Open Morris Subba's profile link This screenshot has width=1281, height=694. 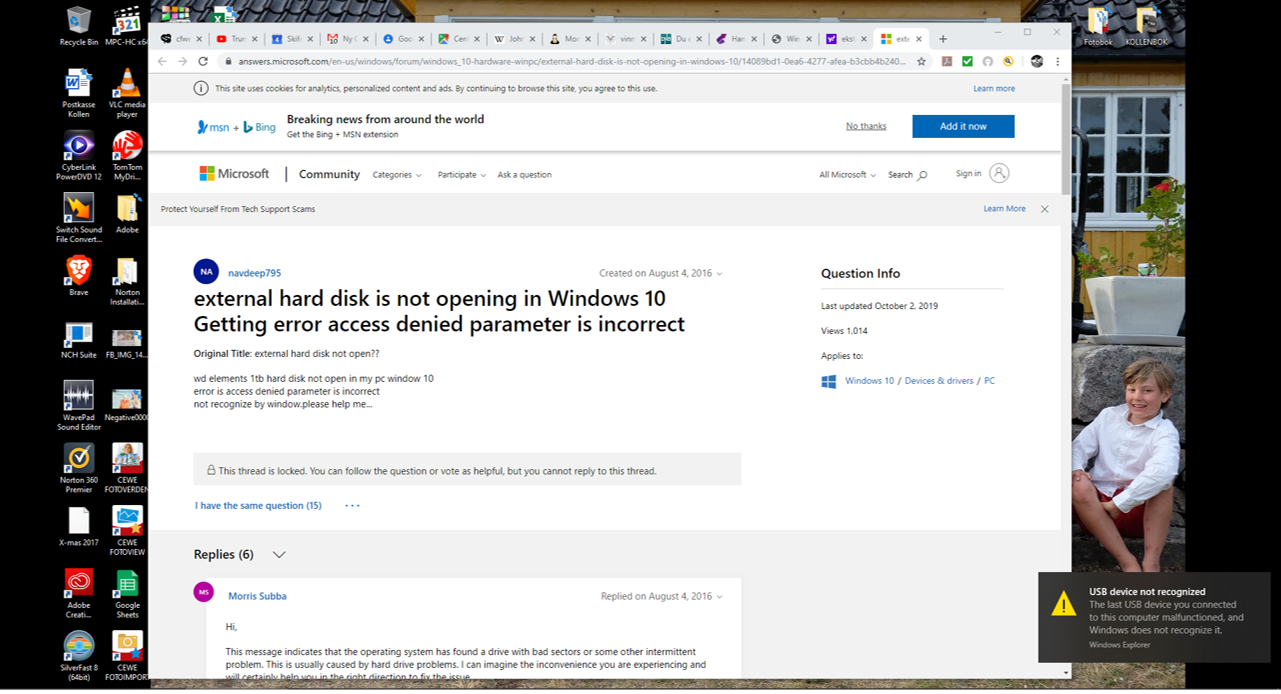click(257, 596)
